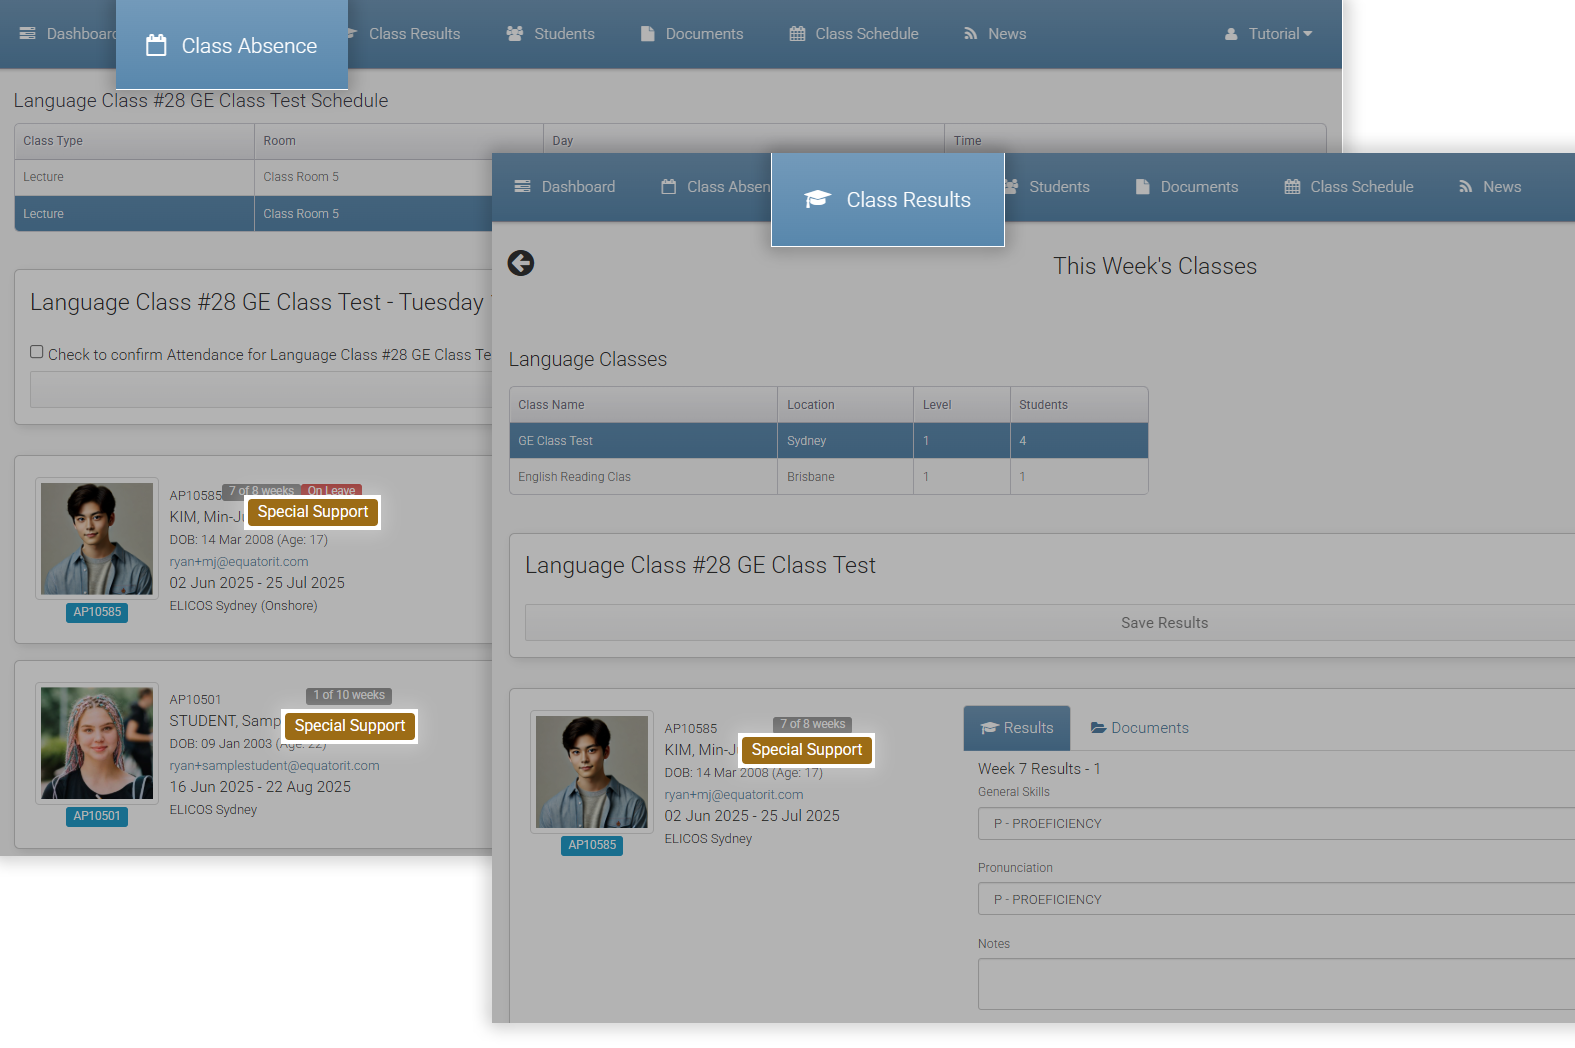Open News feed in front navbar
Screen dimensions: 1575x1048
click(x=1489, y=187)
